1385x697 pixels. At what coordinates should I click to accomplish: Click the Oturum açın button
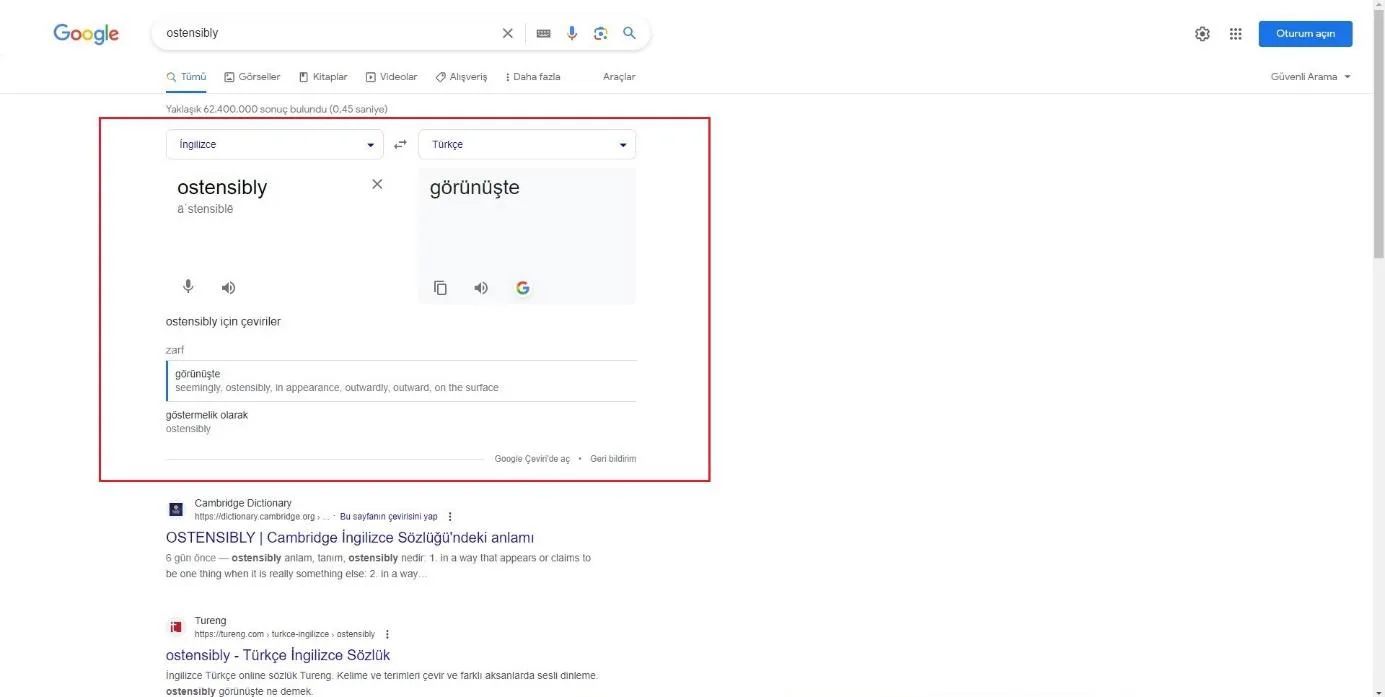click(1305, 34)
